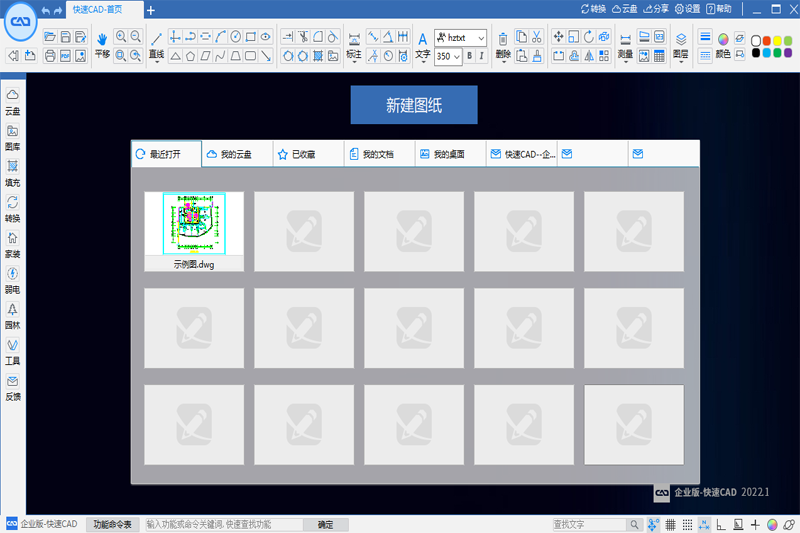Click the Zoom In magnifier icon
This screenshot has height=533, width=800.
click(121, 37)
